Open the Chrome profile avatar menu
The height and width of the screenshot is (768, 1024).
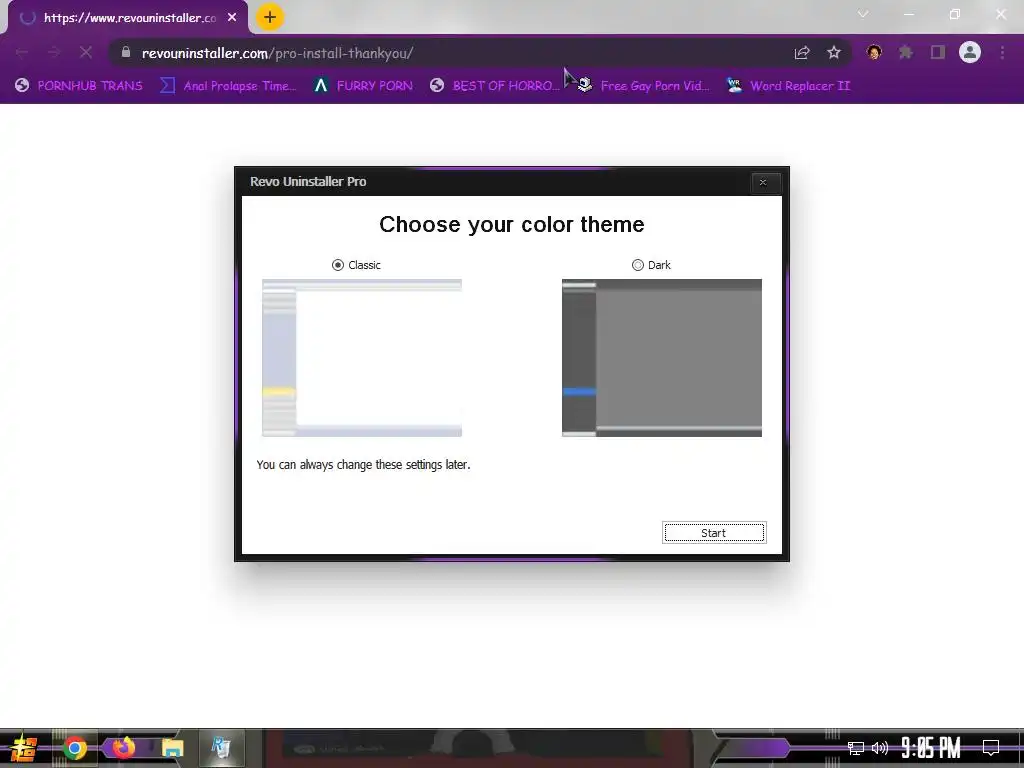[970, 52]
